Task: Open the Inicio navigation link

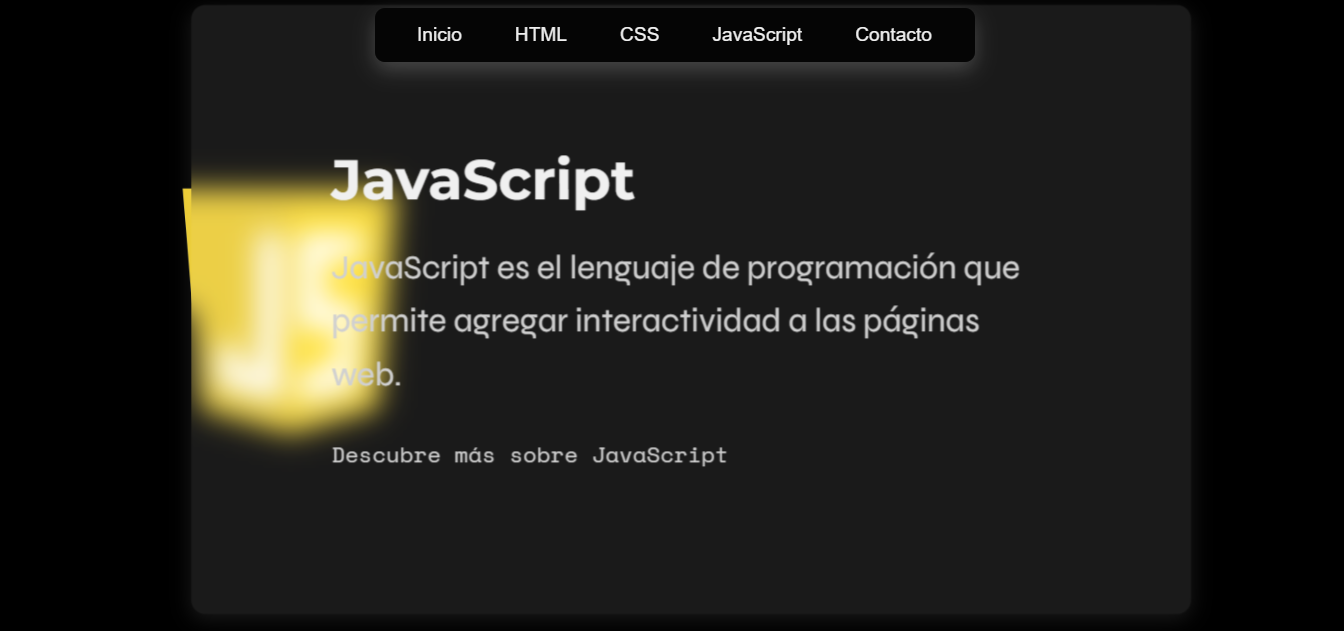Action: coord(439,35)
